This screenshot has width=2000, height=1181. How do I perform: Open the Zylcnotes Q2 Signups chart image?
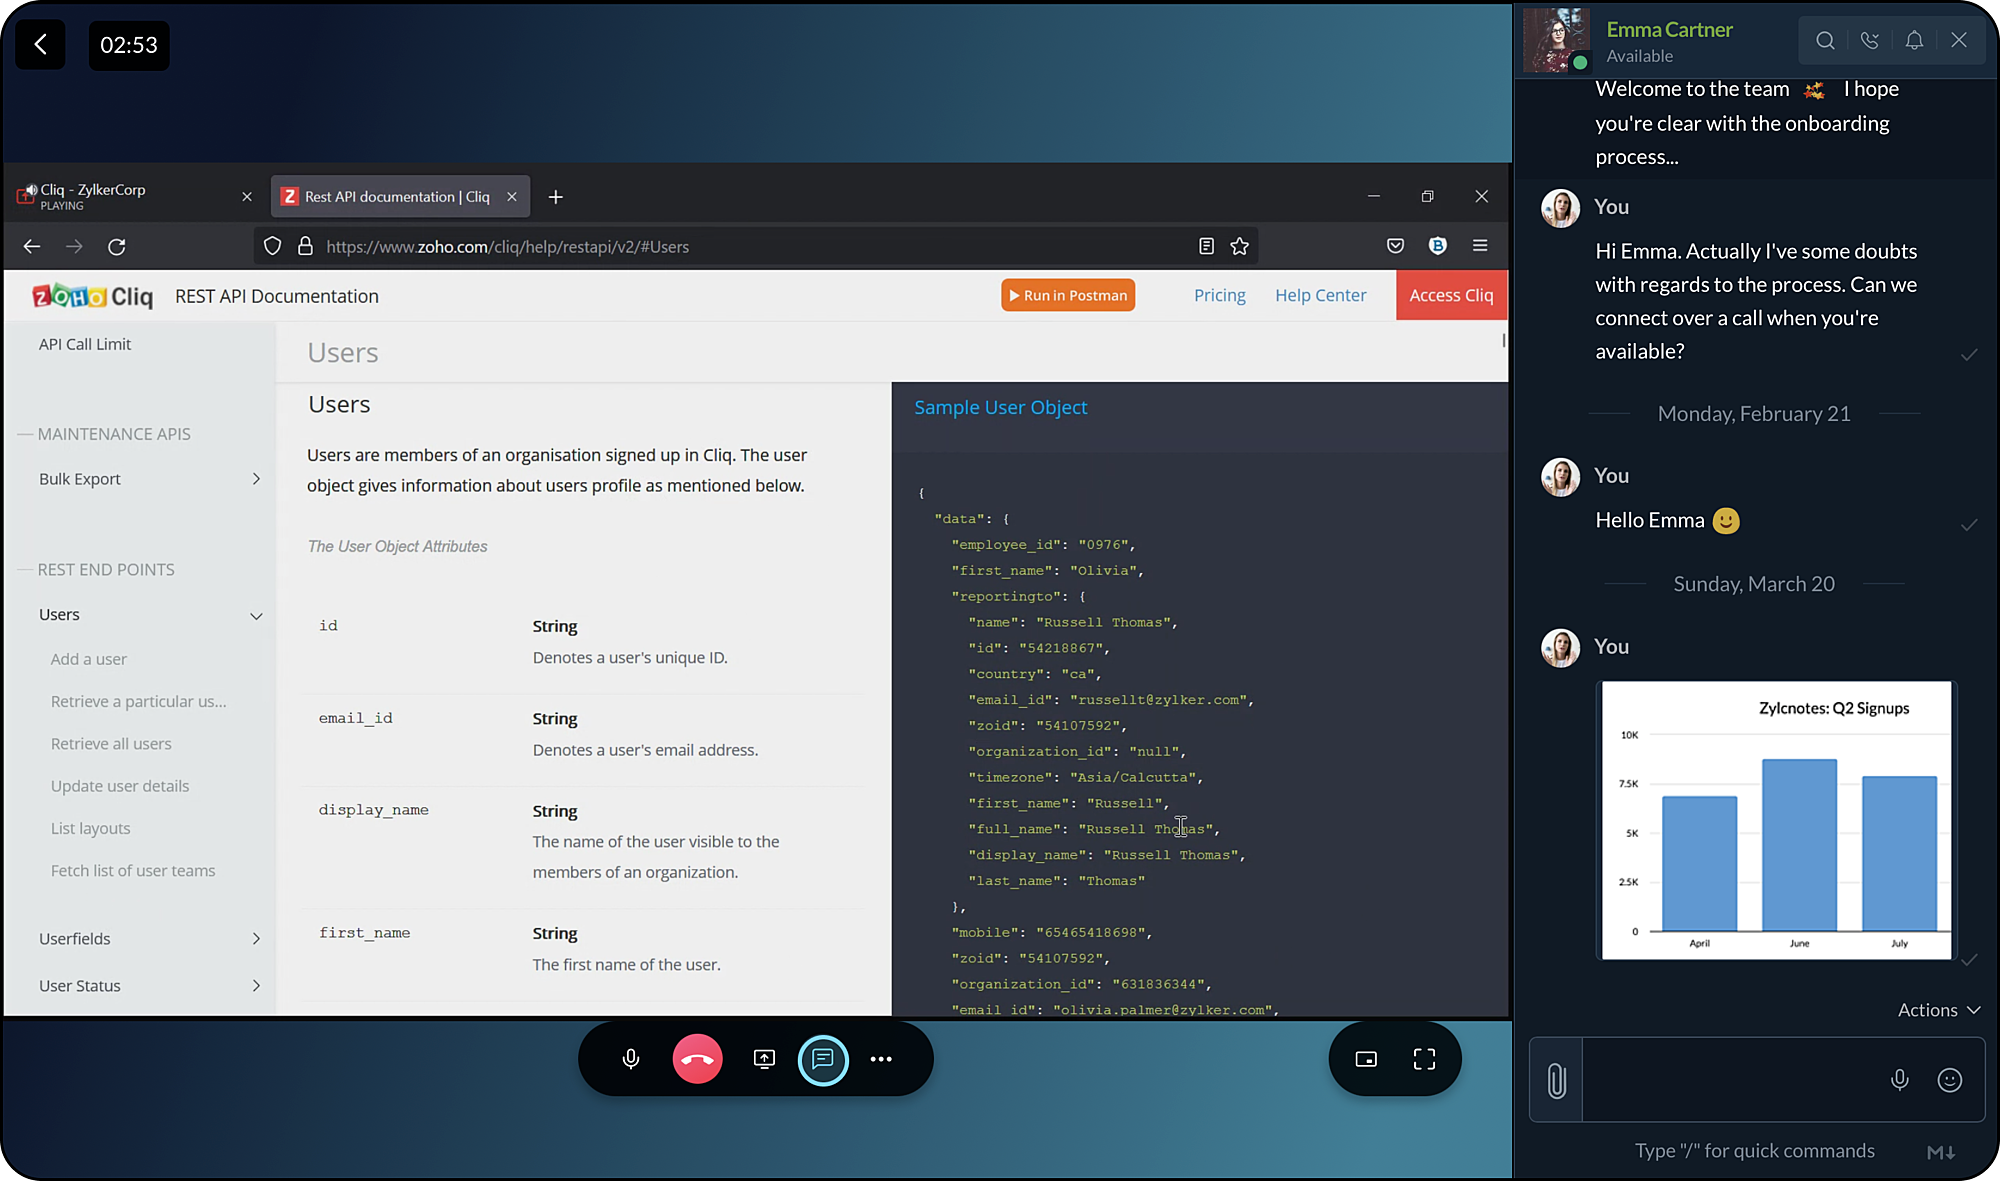pyautogui.click(x=1776, y=820)
